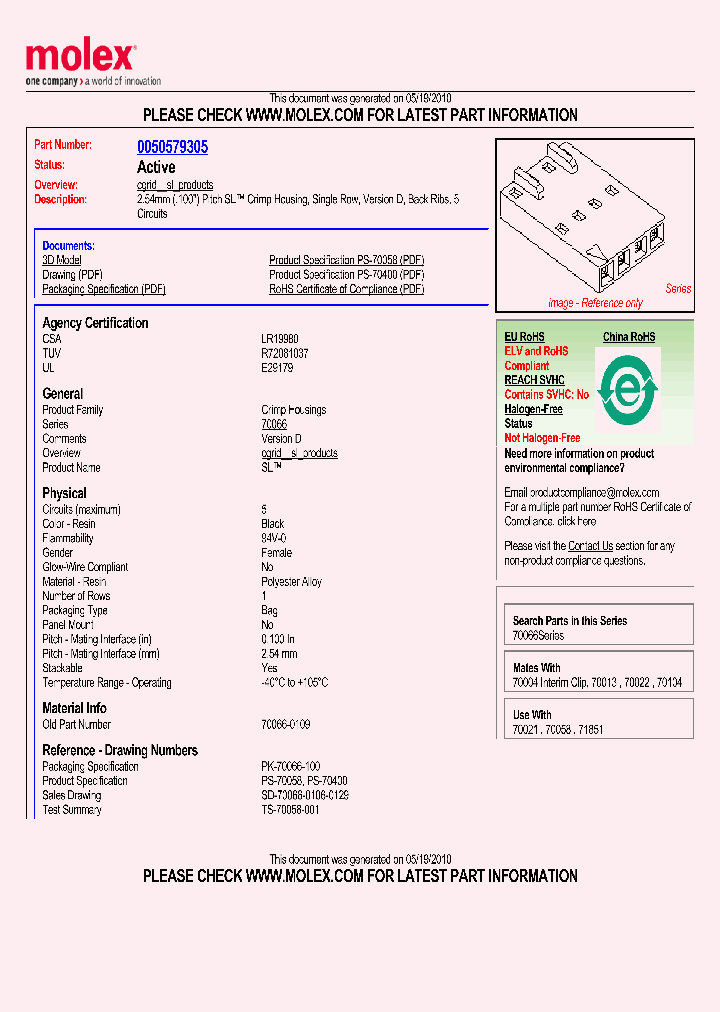This screenshot has width=720, height=1012.
Task: Click the 70066Series search parts link
Action: pos(538,636)
